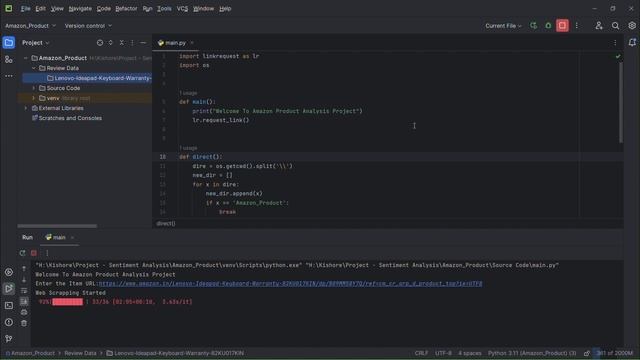
Task: Stop process in Run panel toolbar
Action: pos(34,253)
